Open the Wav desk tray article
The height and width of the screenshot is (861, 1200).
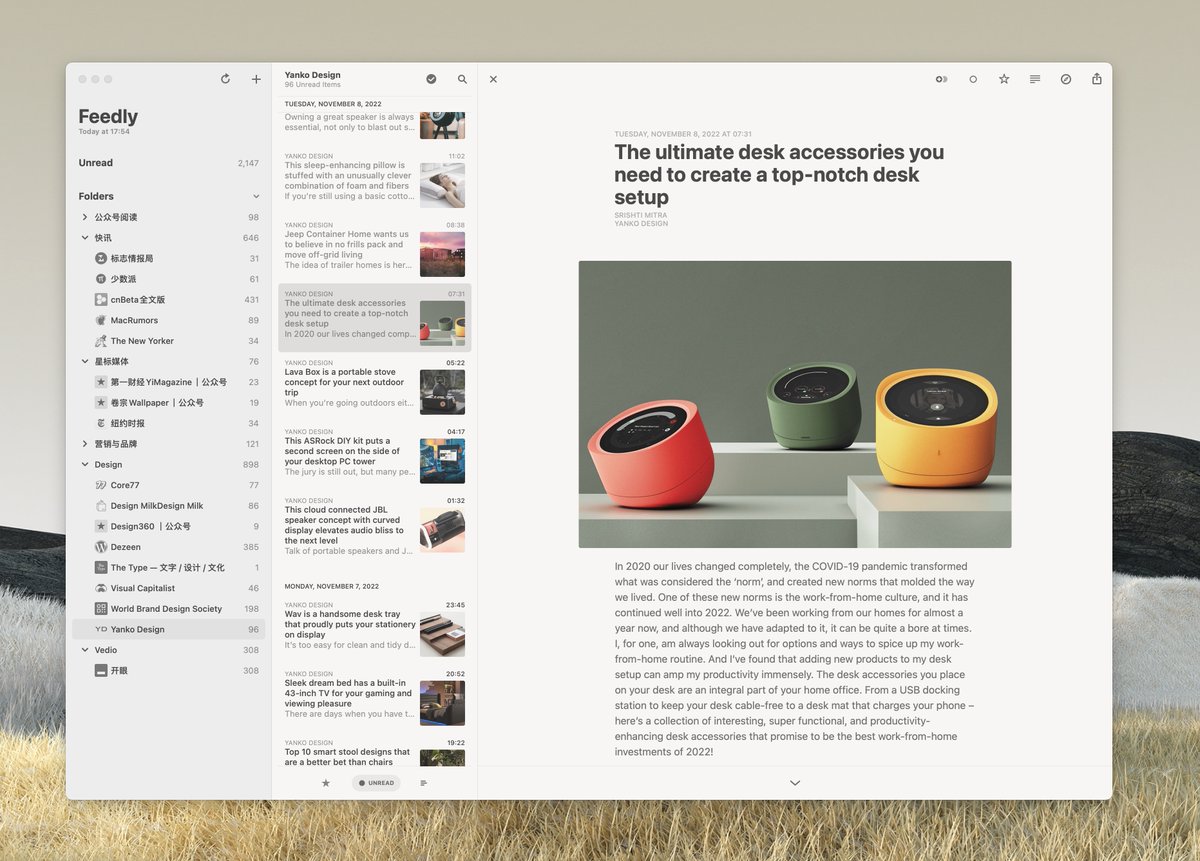375,628
